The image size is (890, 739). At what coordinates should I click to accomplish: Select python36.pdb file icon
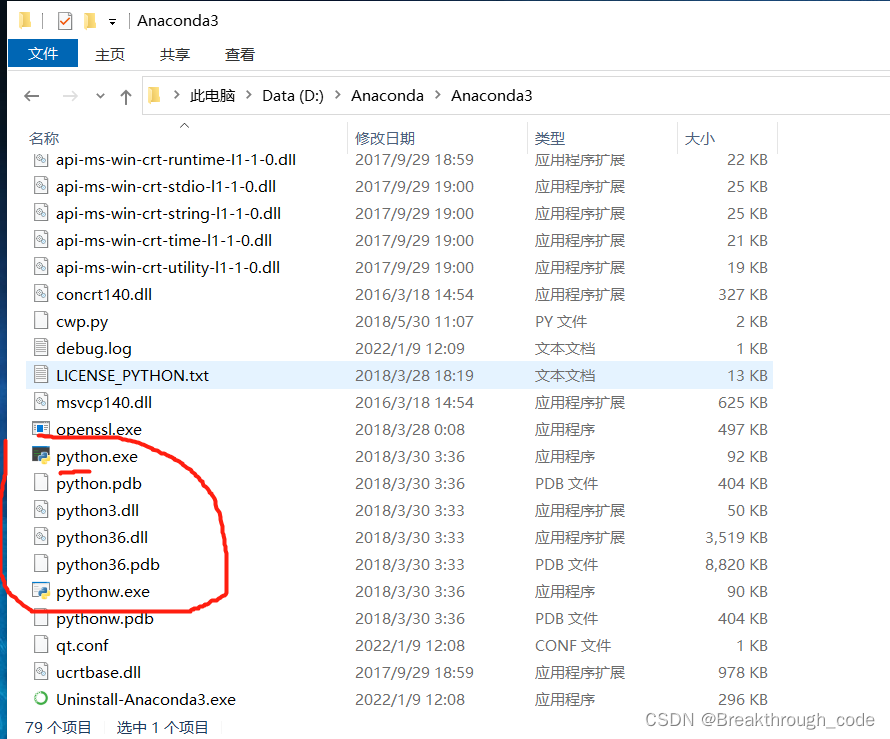pos(41,564)
